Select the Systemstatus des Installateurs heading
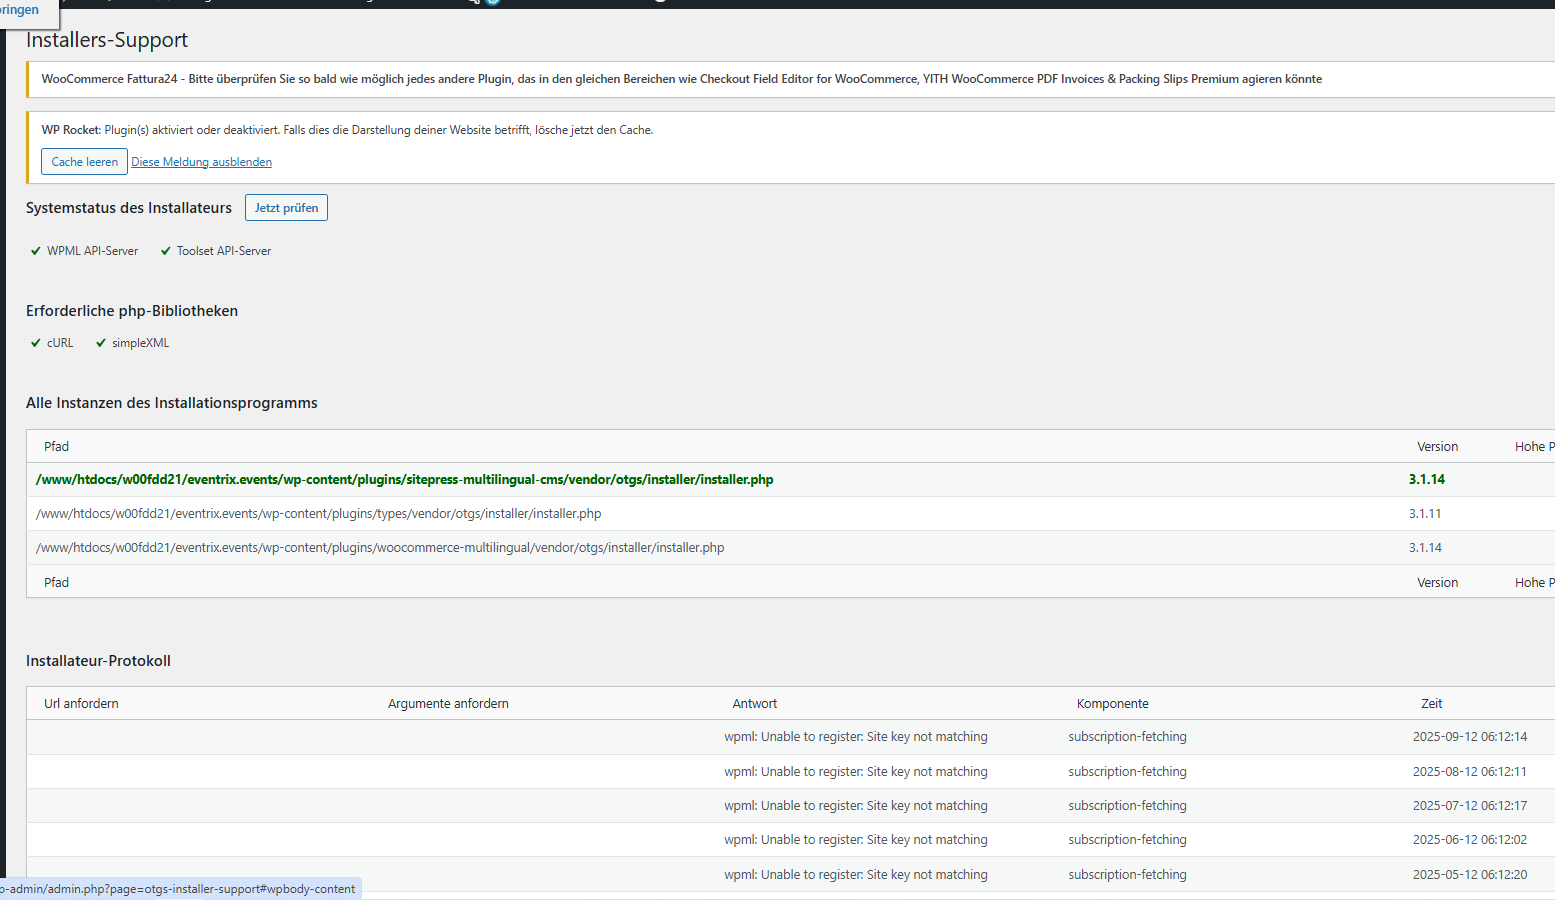The width and height of the screenshot is (1555, 900). click(x=129, y=208)
